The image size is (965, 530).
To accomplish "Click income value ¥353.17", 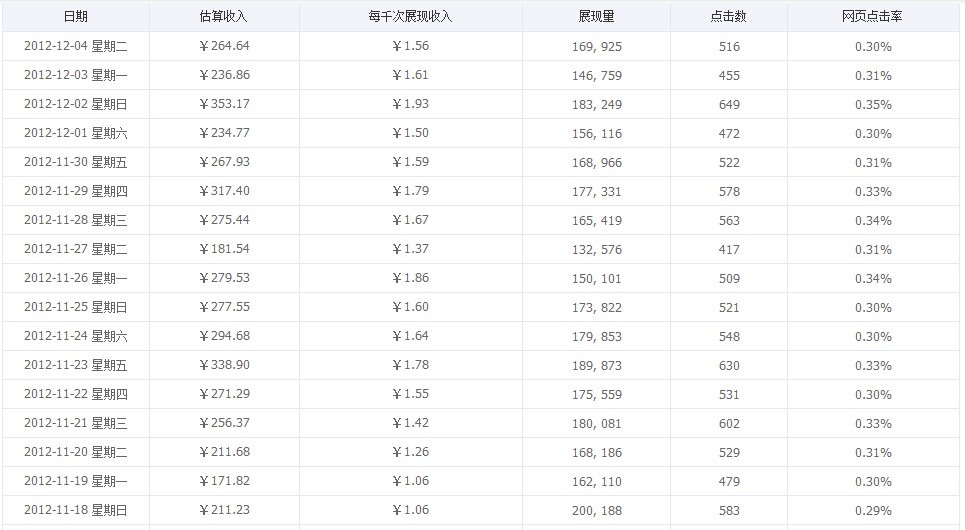I will pos(224,103).
